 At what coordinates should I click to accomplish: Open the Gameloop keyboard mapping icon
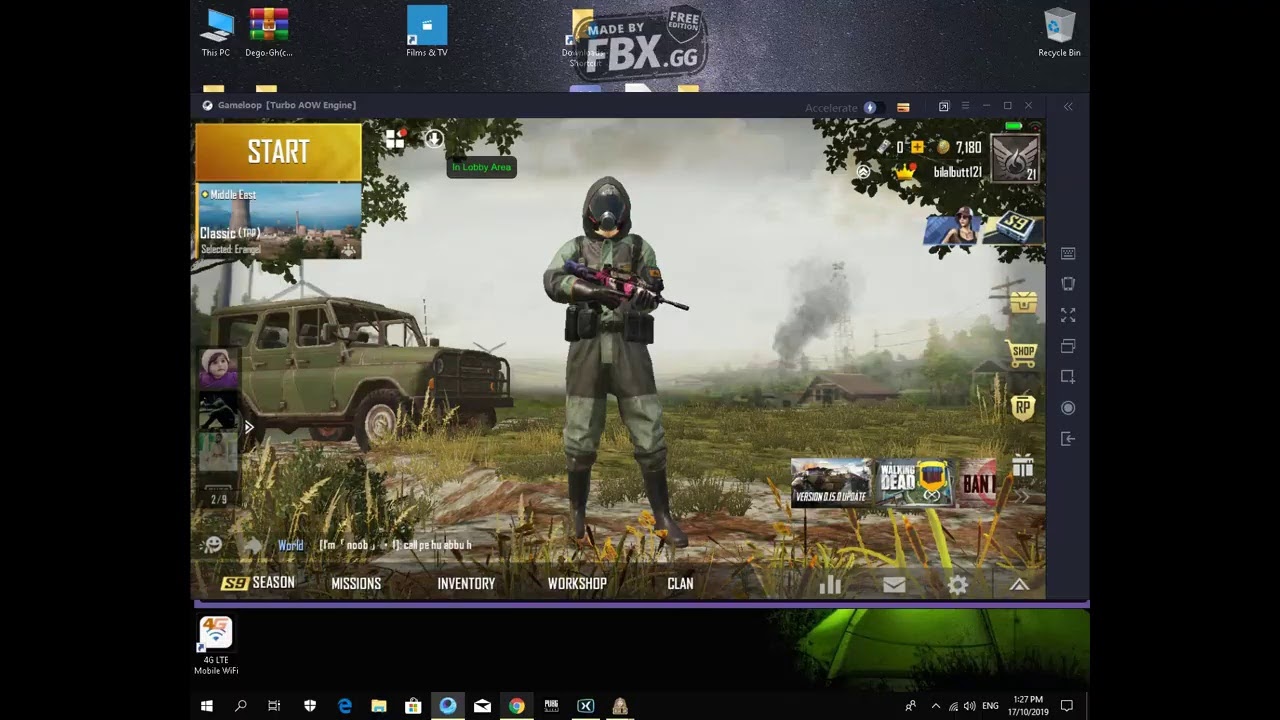tap(1068, 253)
